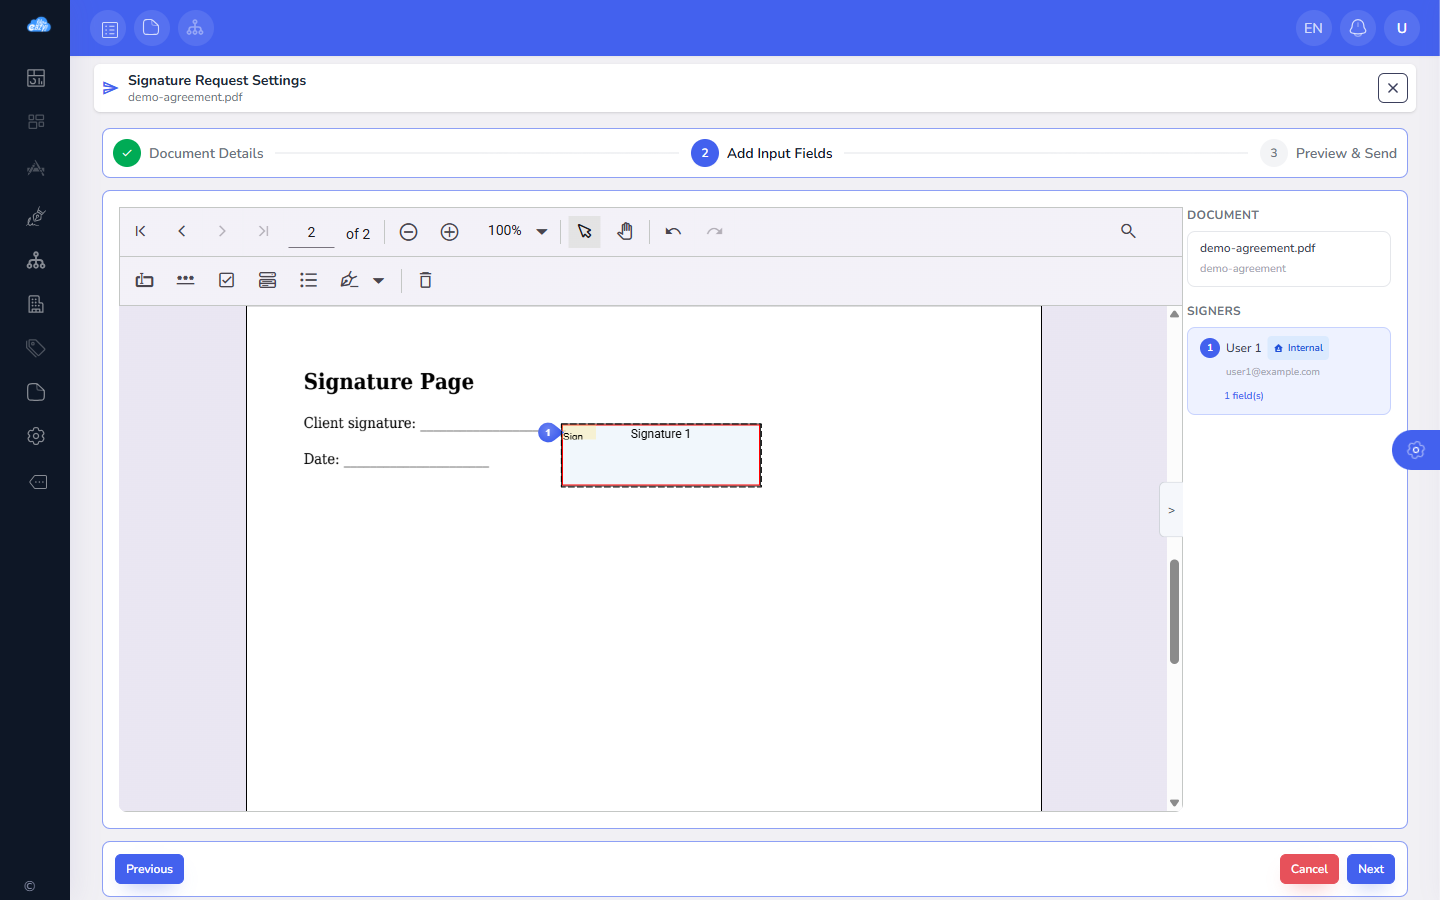Undo the last edit
1440x900 pixels.
pos(673,232)
